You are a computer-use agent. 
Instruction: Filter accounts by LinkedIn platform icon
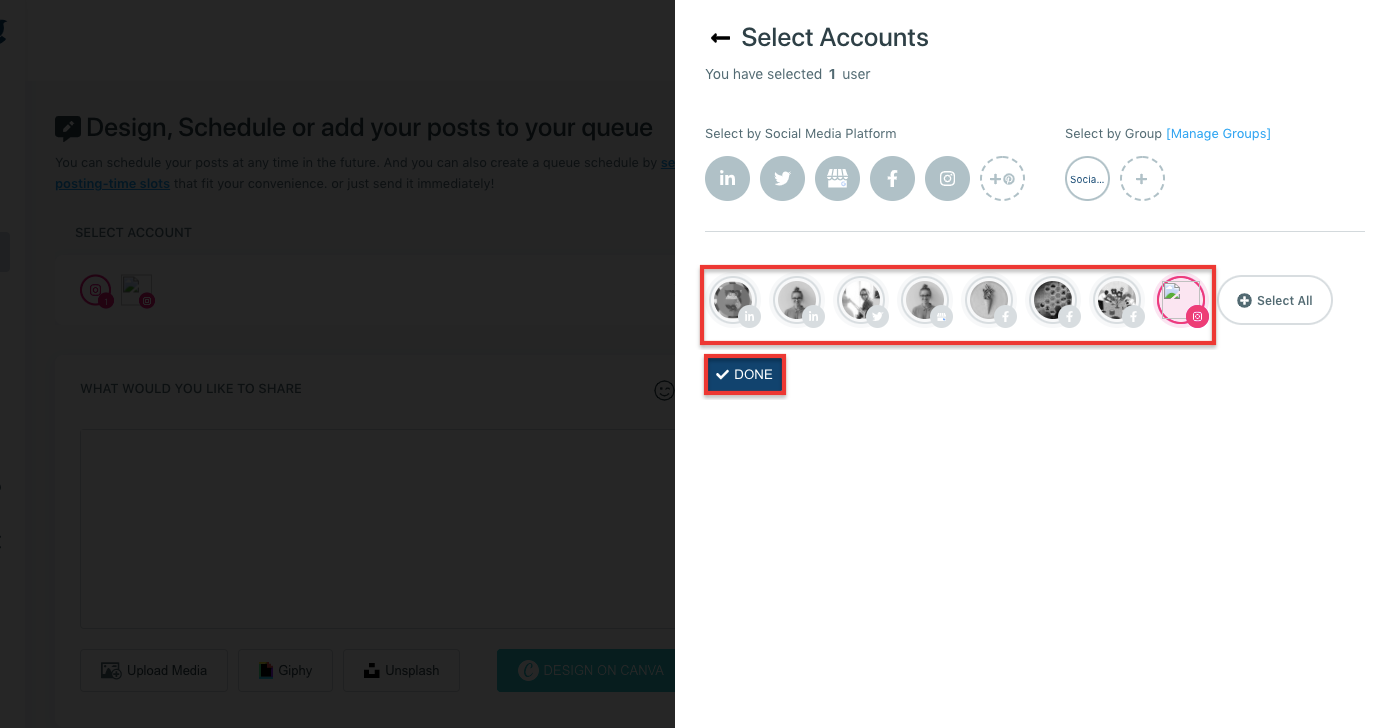point(727,178)
